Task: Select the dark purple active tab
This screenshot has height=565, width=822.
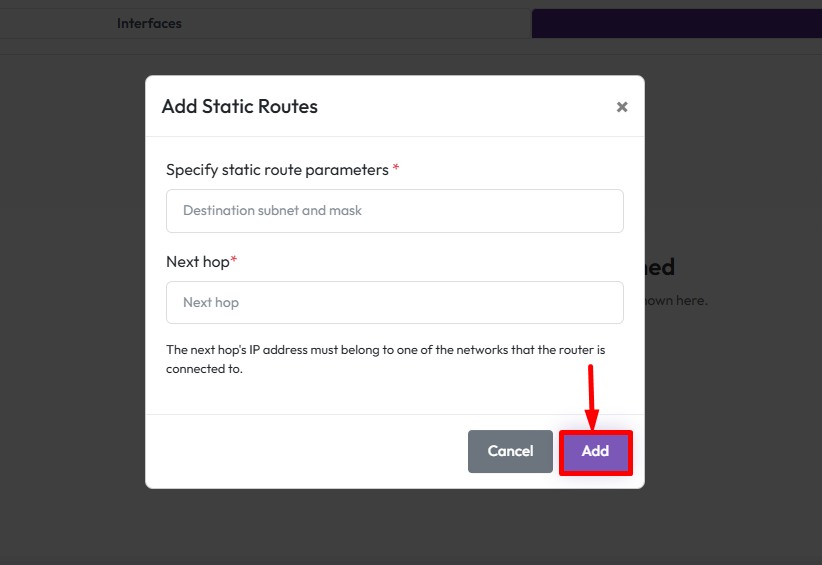Action: click(676, 23)
